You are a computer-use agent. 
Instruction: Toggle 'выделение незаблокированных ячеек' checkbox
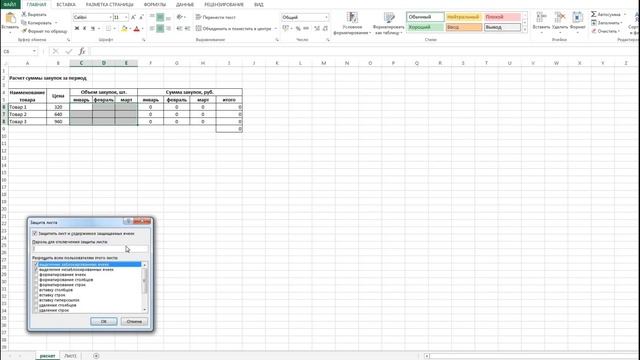(36, 269)
